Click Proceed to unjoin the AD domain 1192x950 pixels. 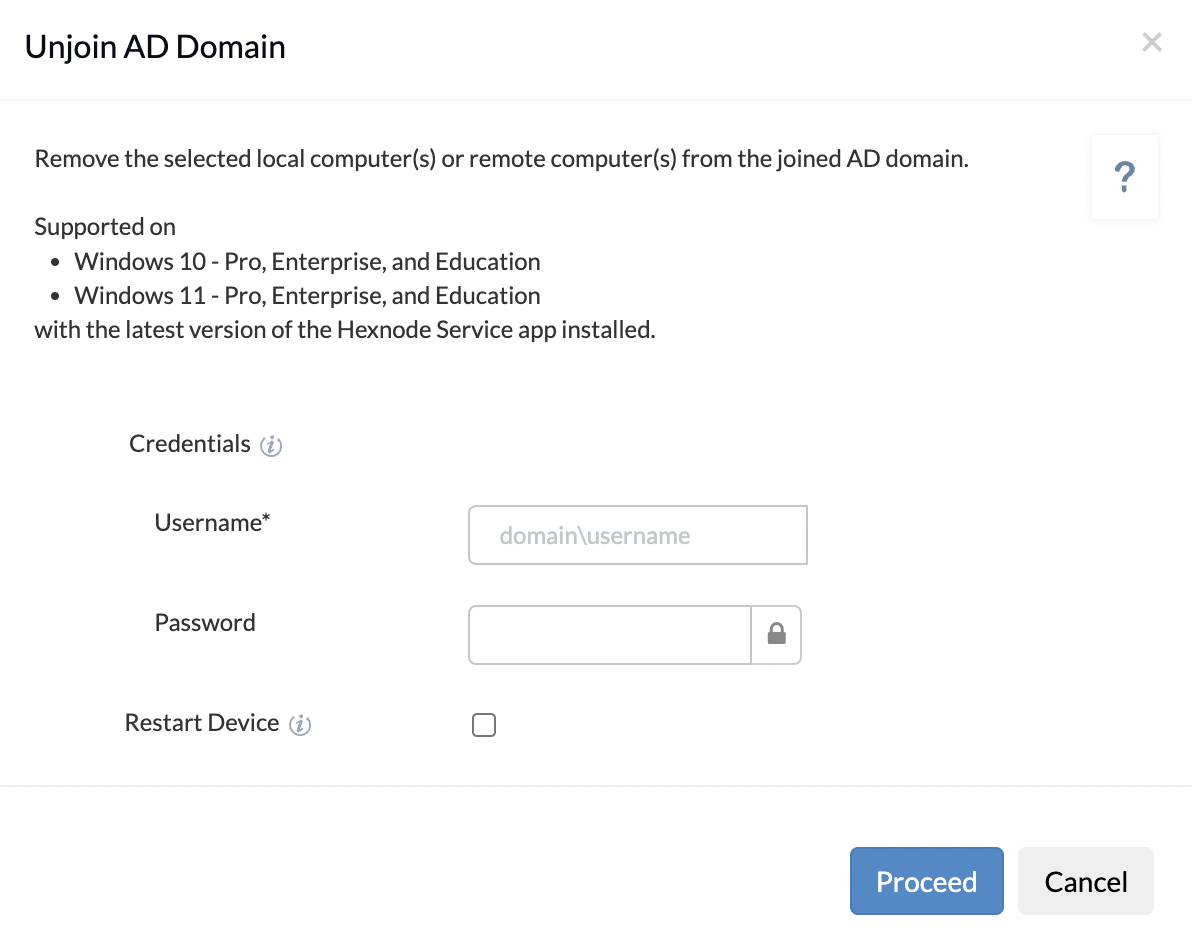(926, 881)
